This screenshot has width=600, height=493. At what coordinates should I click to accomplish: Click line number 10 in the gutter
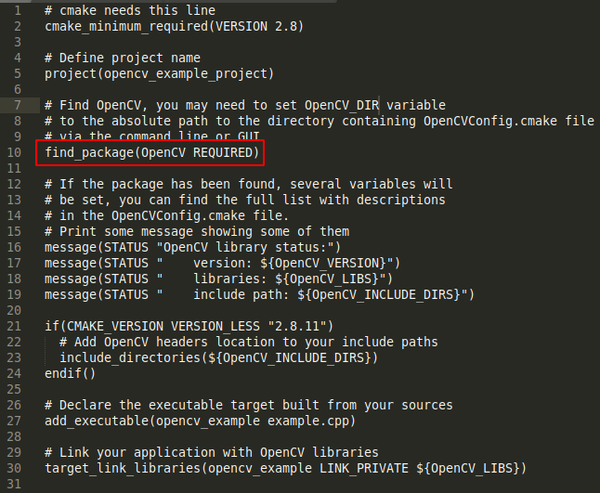pos(14,153)
